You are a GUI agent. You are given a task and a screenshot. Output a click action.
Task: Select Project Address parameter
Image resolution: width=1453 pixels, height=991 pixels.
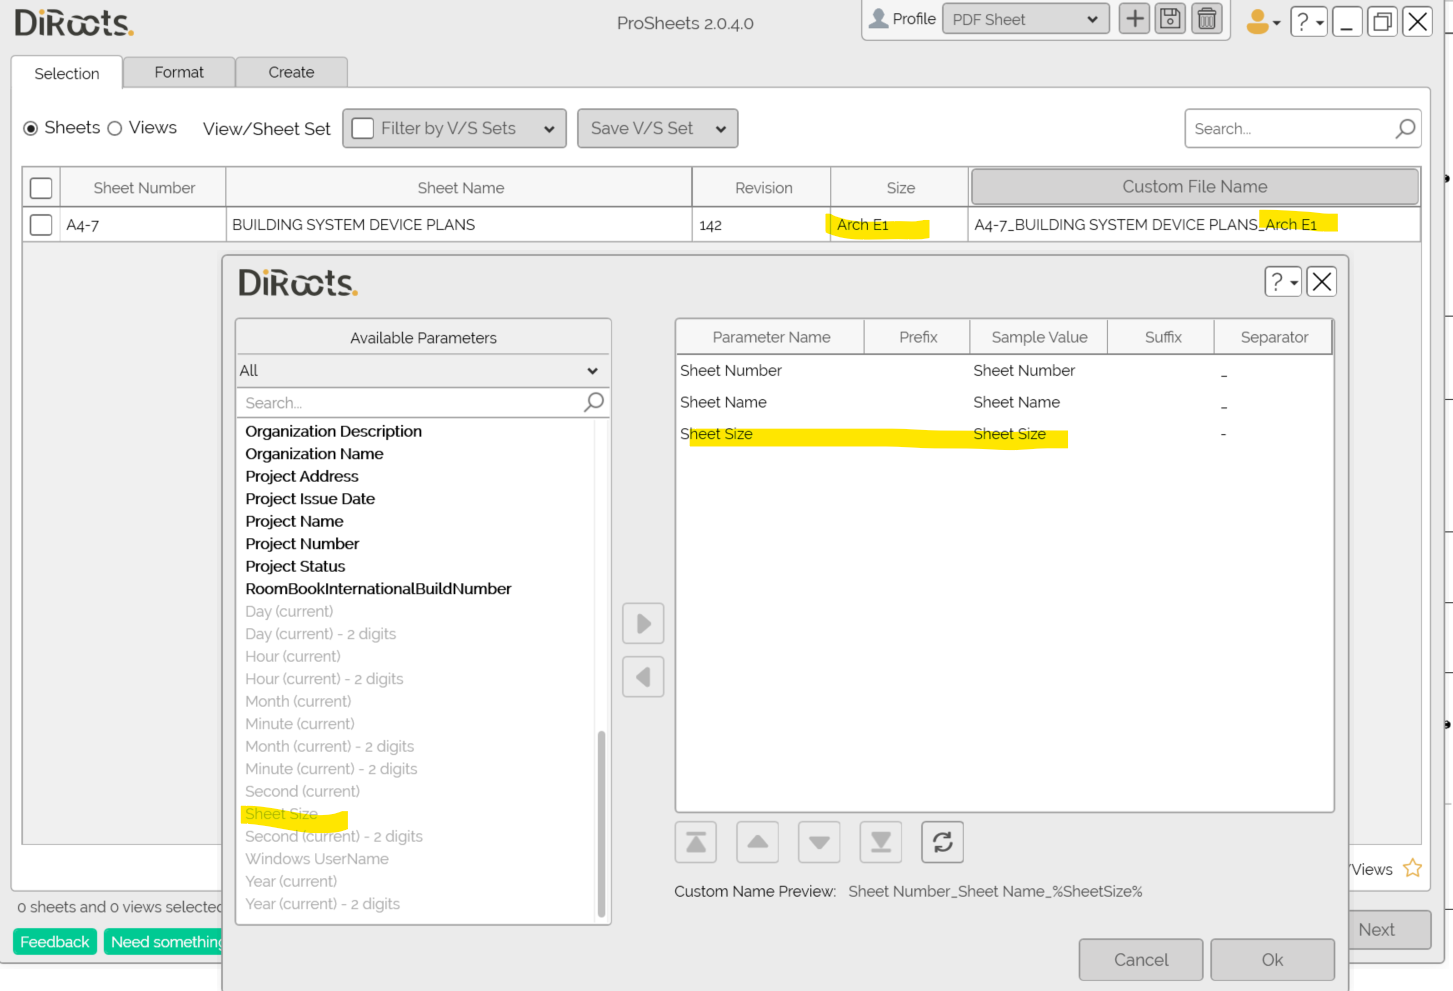pyautogui.click(x=302, y=476)
